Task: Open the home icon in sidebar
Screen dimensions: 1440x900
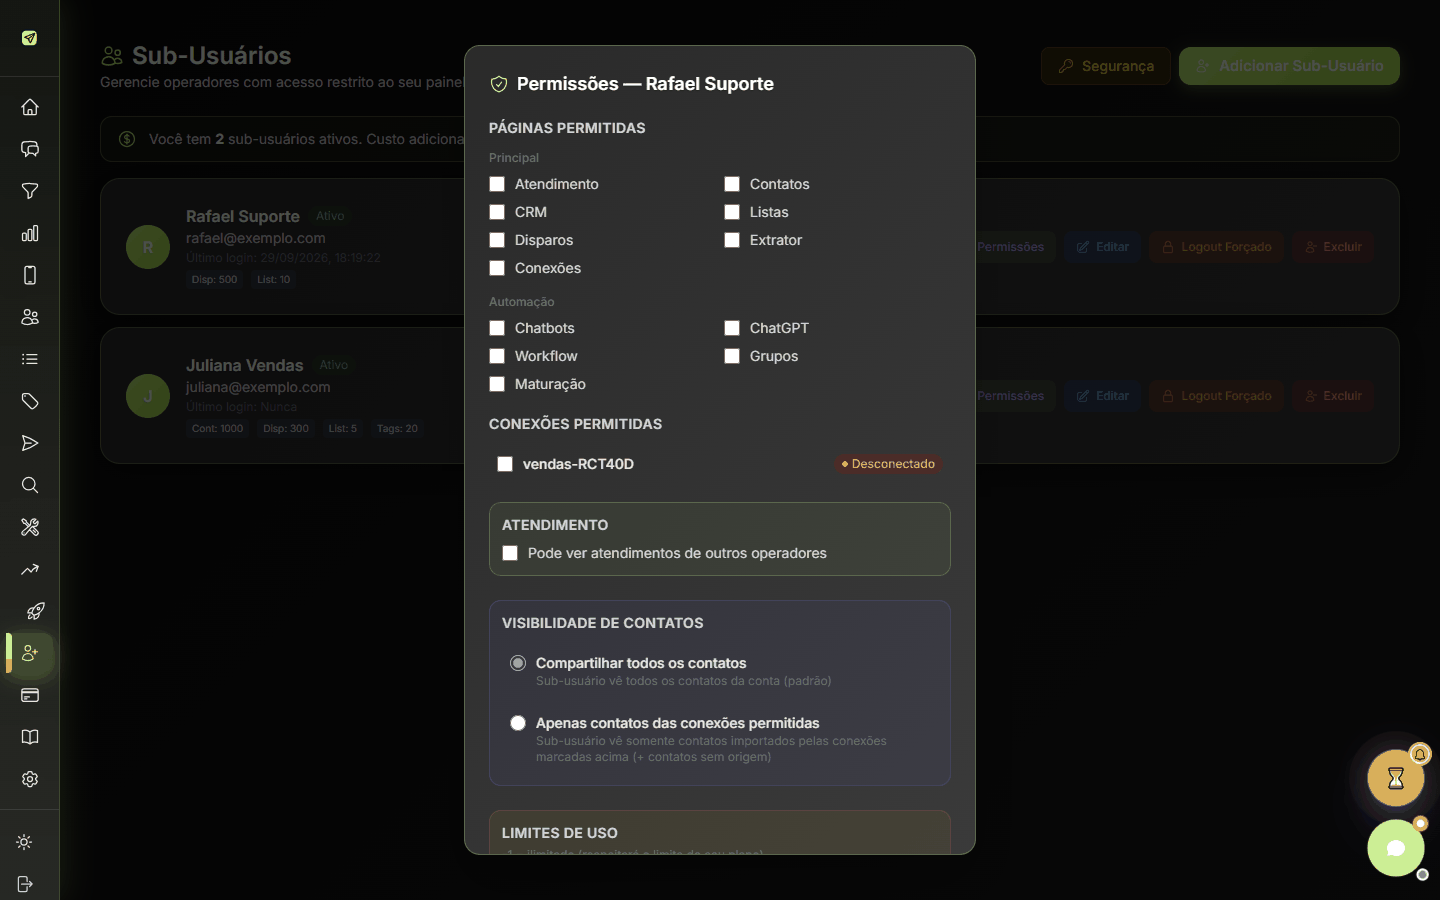Action: click(x=30, y=107)
